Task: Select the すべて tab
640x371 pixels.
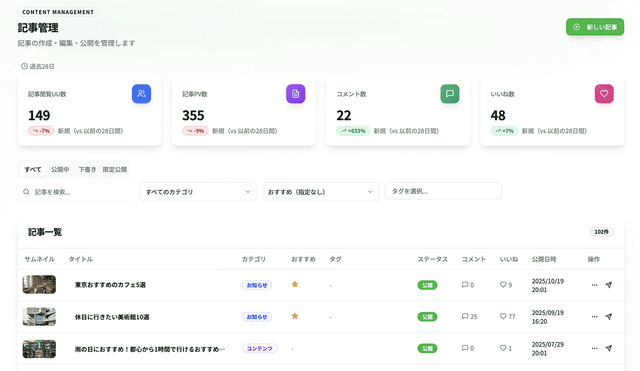Action: tap(33, 169)
